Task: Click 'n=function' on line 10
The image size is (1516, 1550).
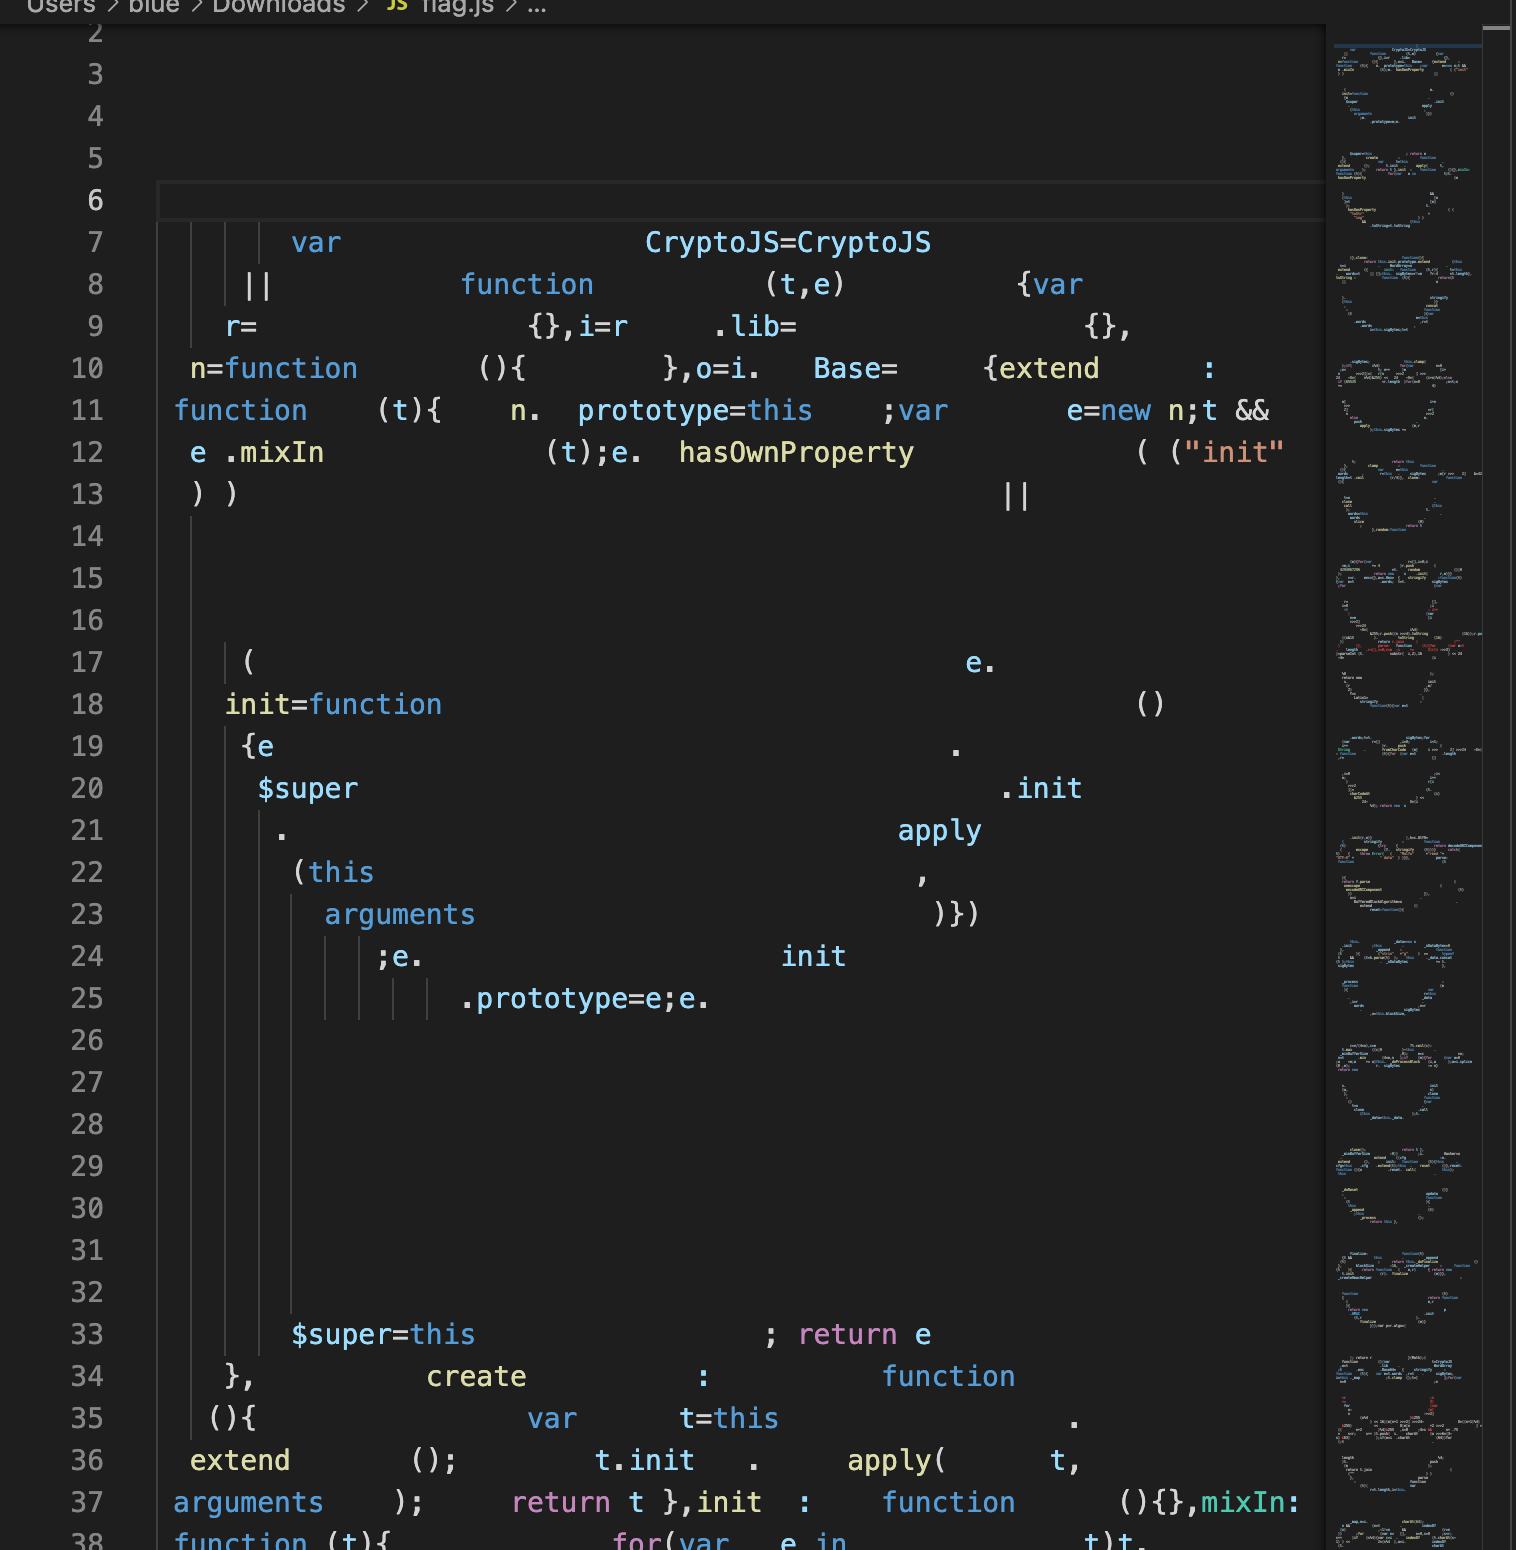Action: click(x=274, y=369)
